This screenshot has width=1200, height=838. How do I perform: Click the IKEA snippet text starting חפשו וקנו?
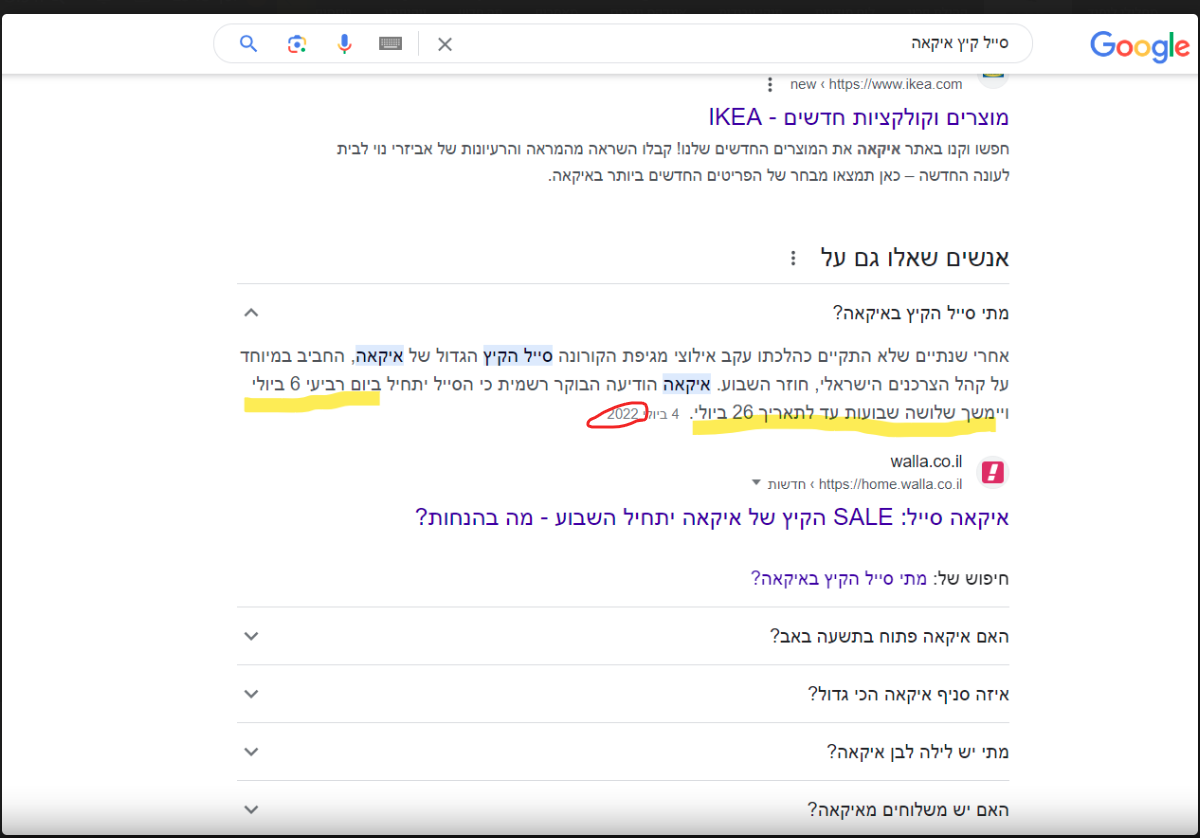(x=673, y=162)
